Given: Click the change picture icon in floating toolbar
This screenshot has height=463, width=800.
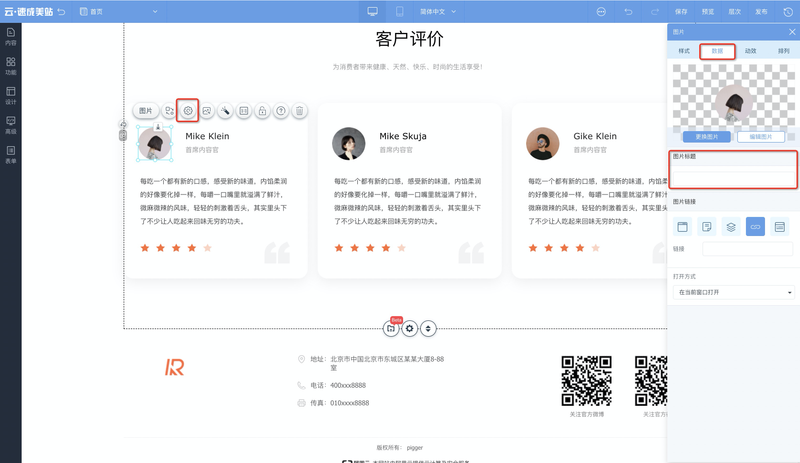Looking at the screenshot, I should pyautogui.click(x=207, y=111).
